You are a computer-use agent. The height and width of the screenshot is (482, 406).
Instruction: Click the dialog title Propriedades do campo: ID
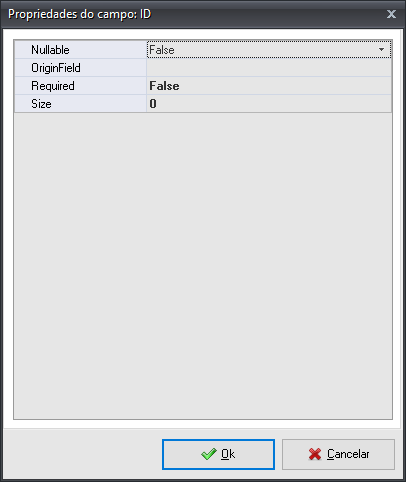pos(80,14)
